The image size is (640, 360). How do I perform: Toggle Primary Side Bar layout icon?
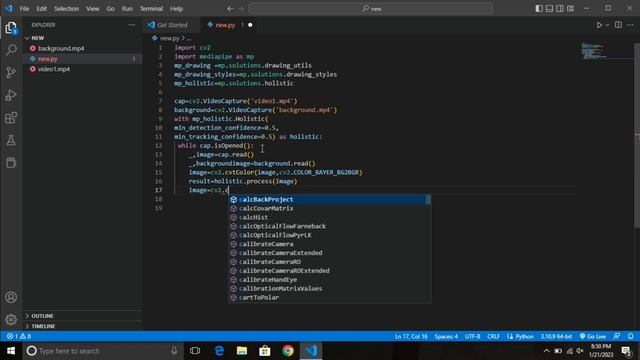coord(539,9)
